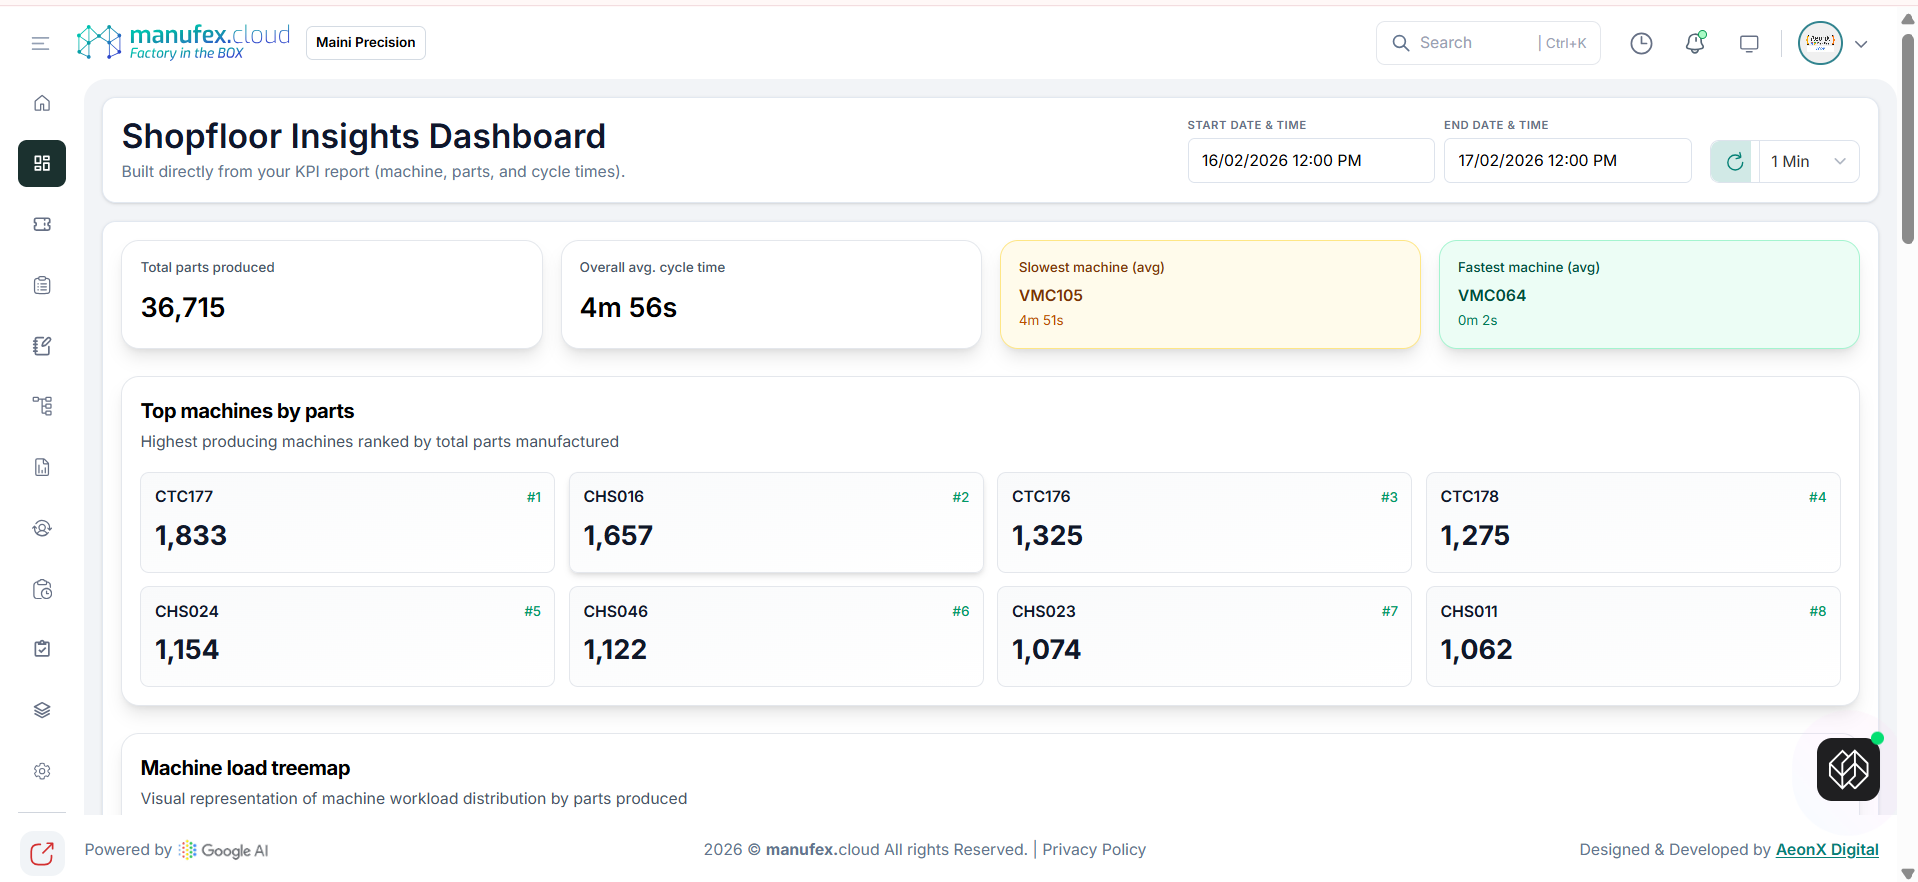Edit the Start Date & Time field

click(1310, 161)
